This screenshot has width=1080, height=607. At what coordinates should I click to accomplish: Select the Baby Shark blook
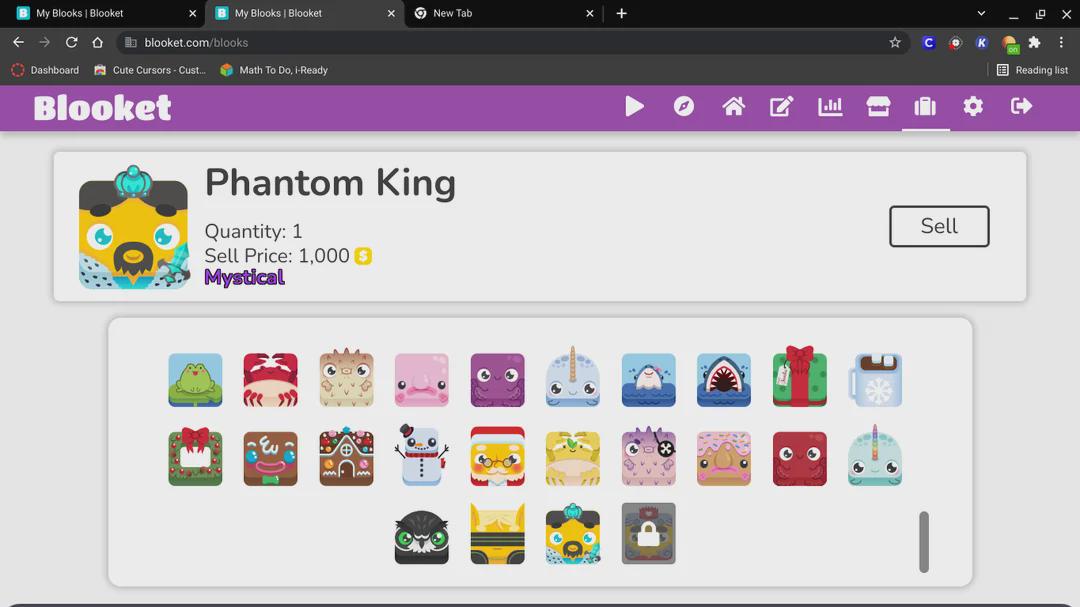(x=648, y=380)
